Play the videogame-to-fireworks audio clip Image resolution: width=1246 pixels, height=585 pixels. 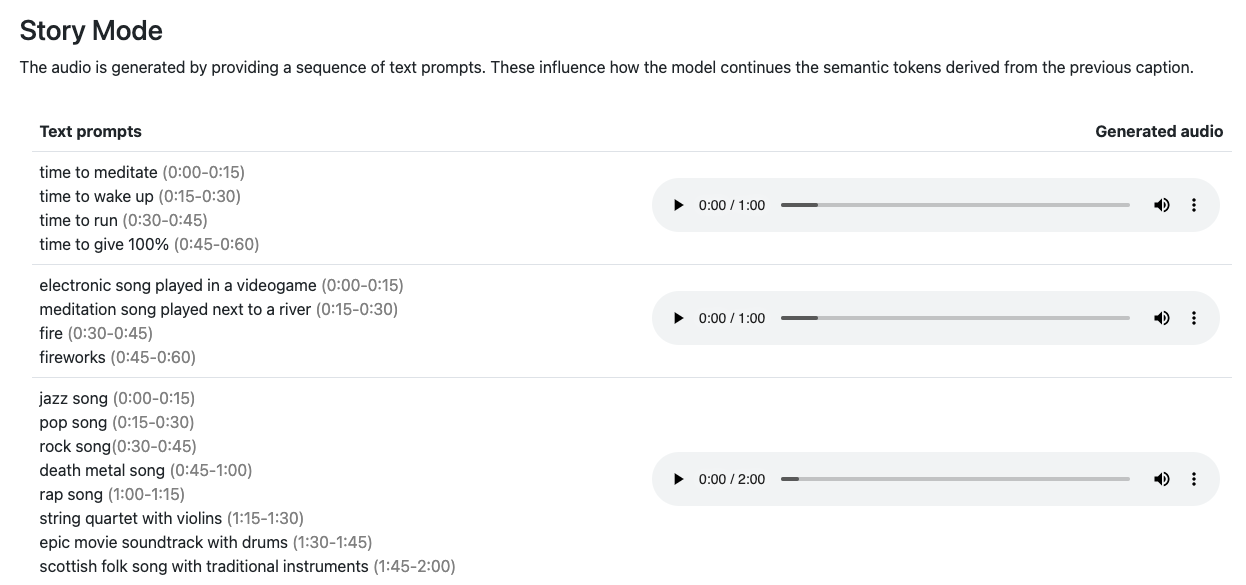point(679,318)
